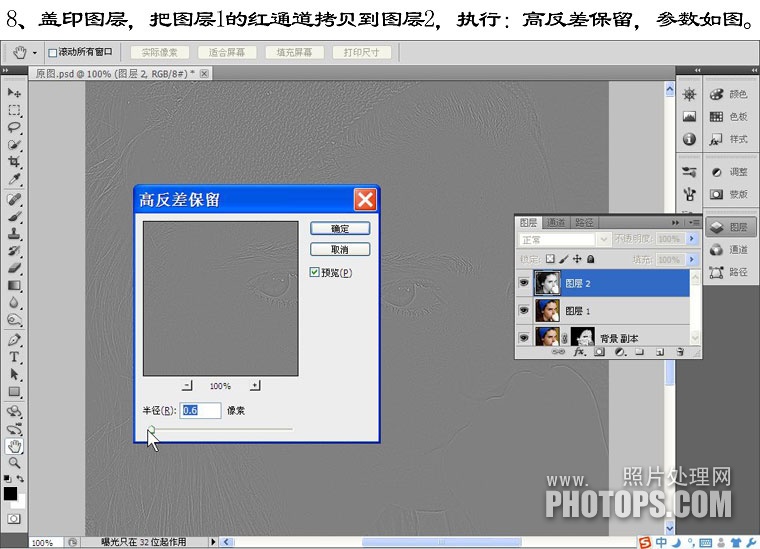Hide 图层 1 using its eye icon
The width and height of the screenshot is (760, 549).
[x=523, y=310]
